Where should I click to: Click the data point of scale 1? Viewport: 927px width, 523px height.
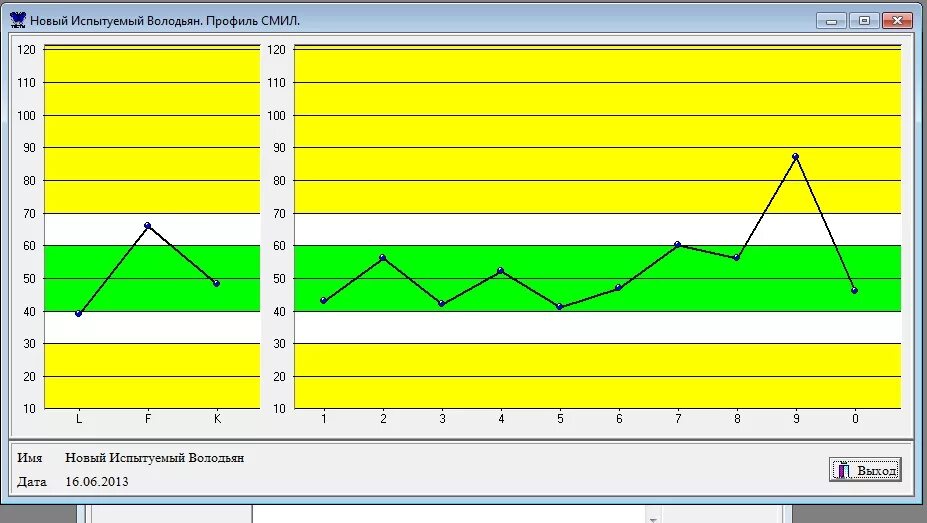pyautogui.click(x=323, y=301)
